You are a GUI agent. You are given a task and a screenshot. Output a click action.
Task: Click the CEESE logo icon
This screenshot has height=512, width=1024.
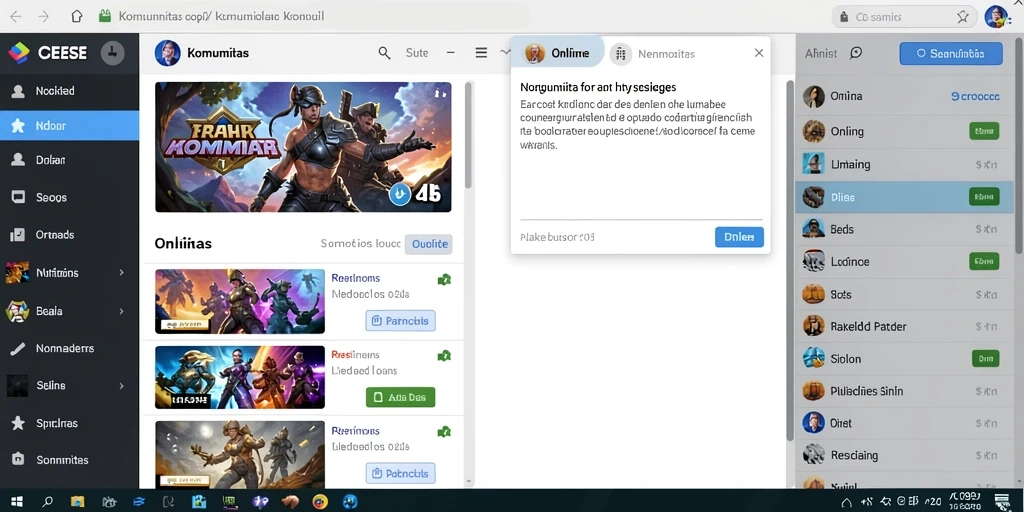click(18, 52)
